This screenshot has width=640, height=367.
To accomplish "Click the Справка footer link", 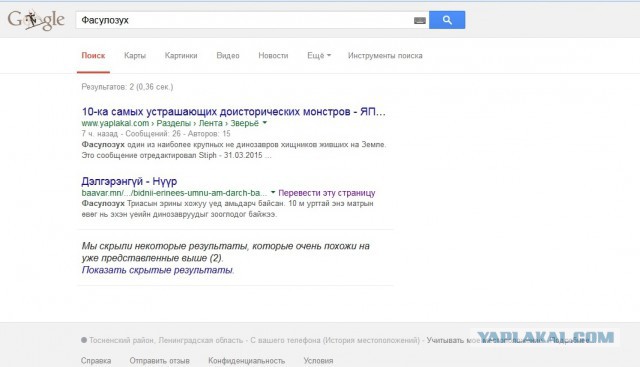I will tap(96, 361).
